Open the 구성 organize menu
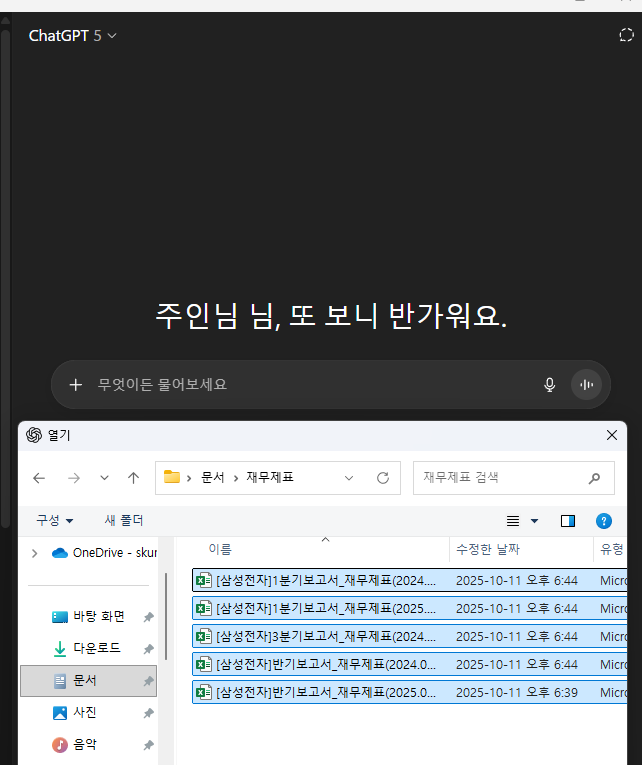Screen dimensions: 642x765 point(55,521)
